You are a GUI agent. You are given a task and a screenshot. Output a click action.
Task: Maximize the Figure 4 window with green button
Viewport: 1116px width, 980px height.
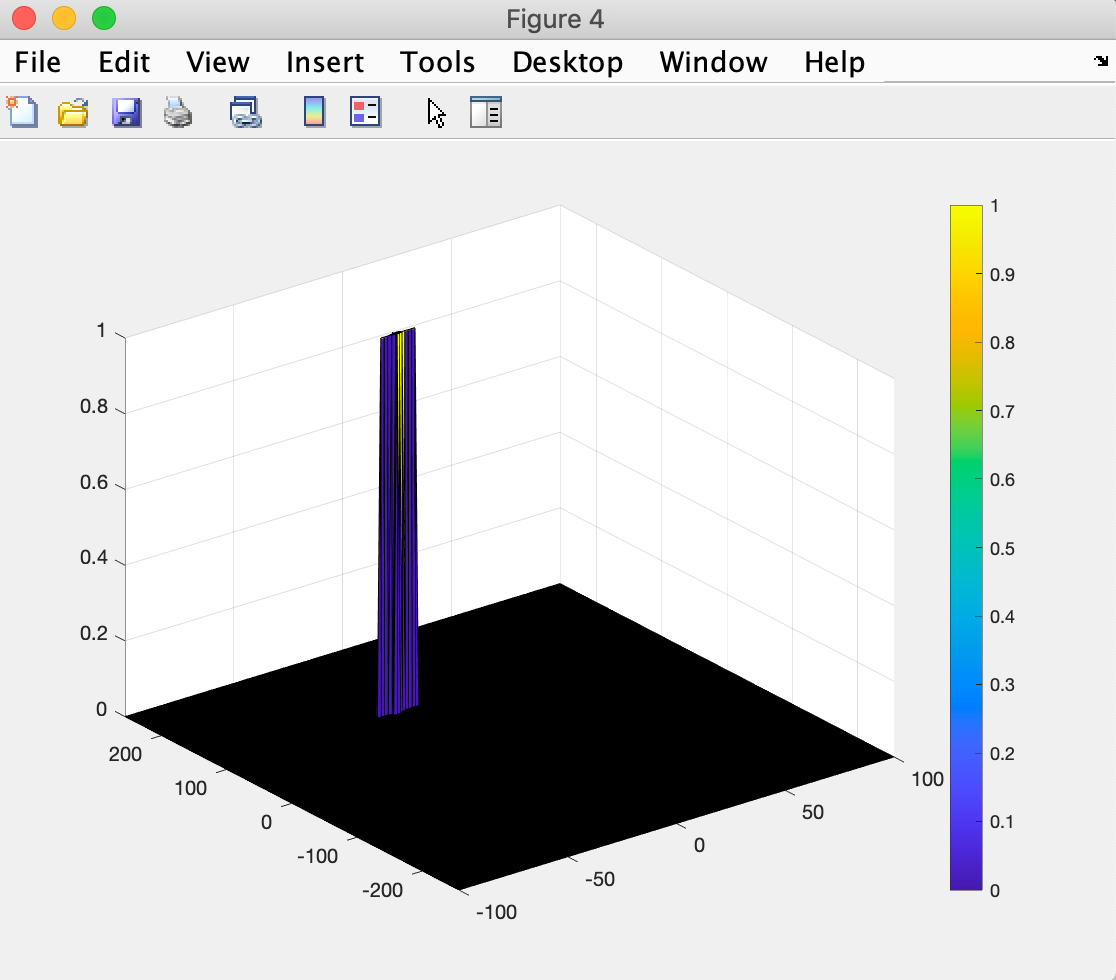pos(104,18)
